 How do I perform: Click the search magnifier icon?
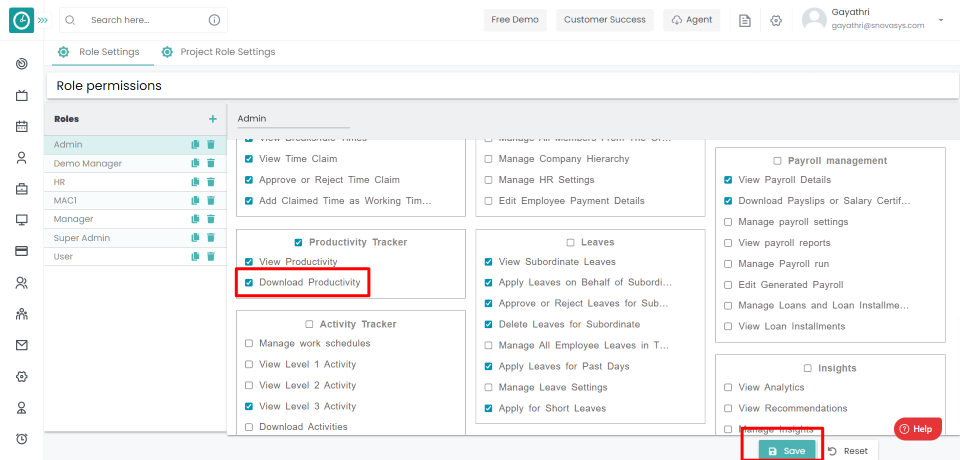(x=70, y=20)
